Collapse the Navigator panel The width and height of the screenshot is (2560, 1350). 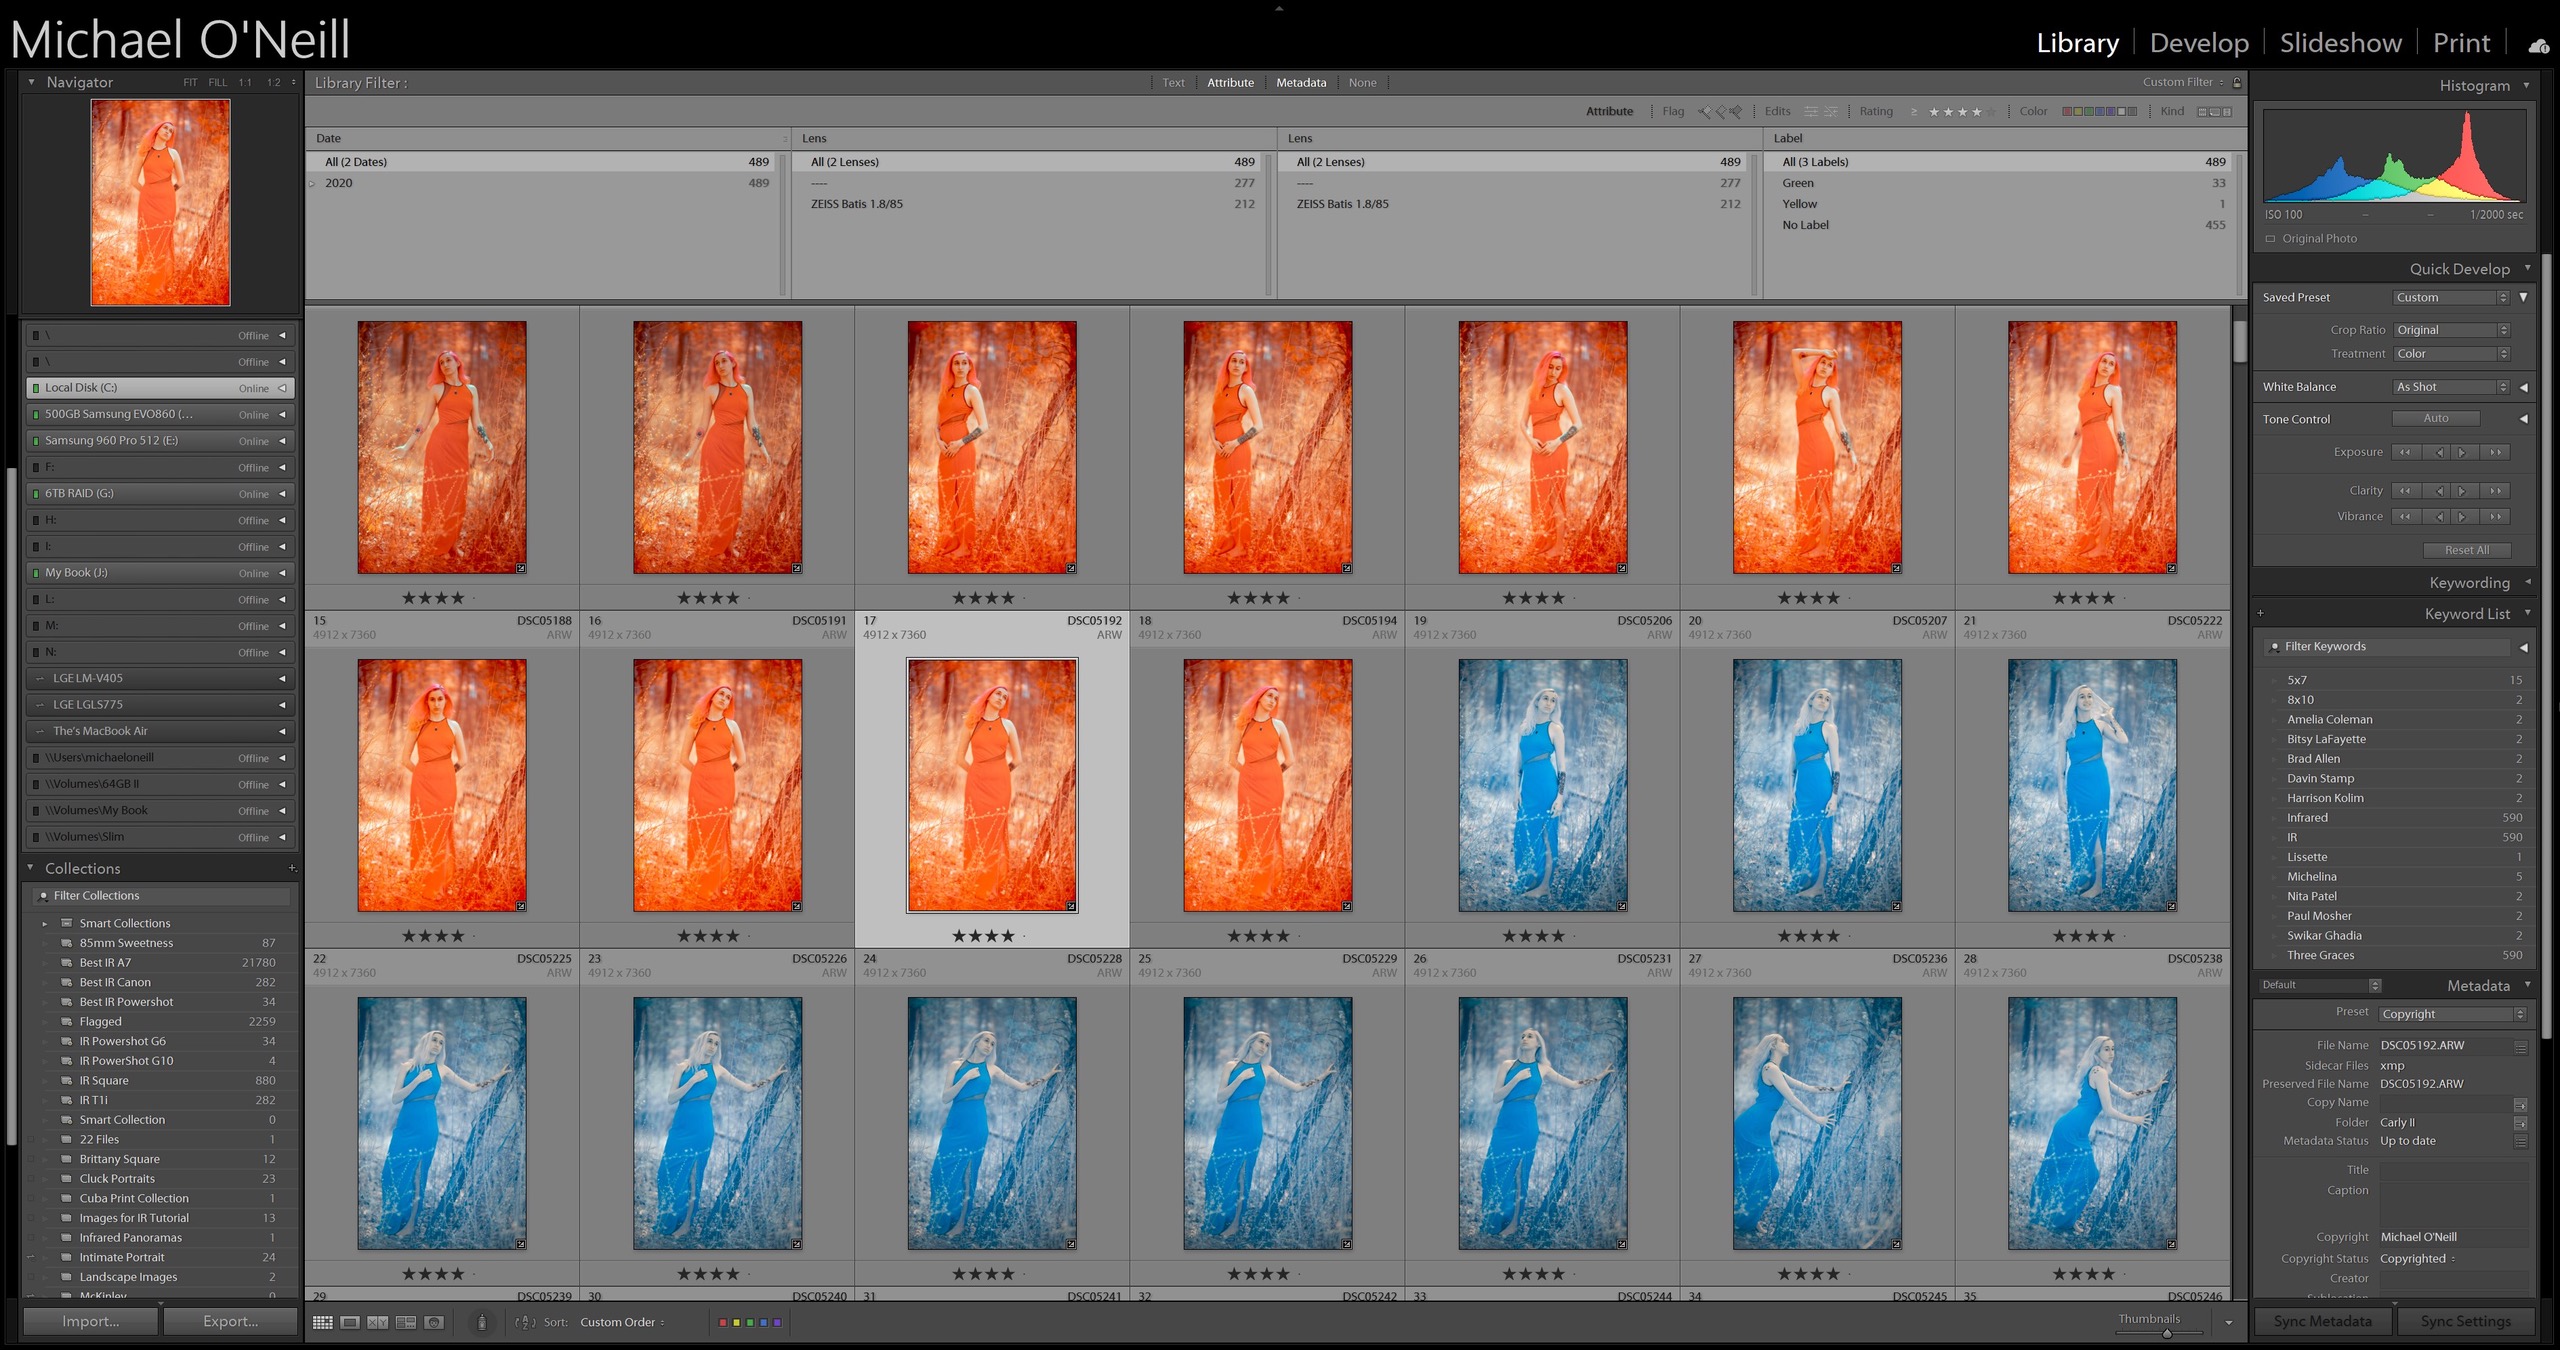coord(31,82)
